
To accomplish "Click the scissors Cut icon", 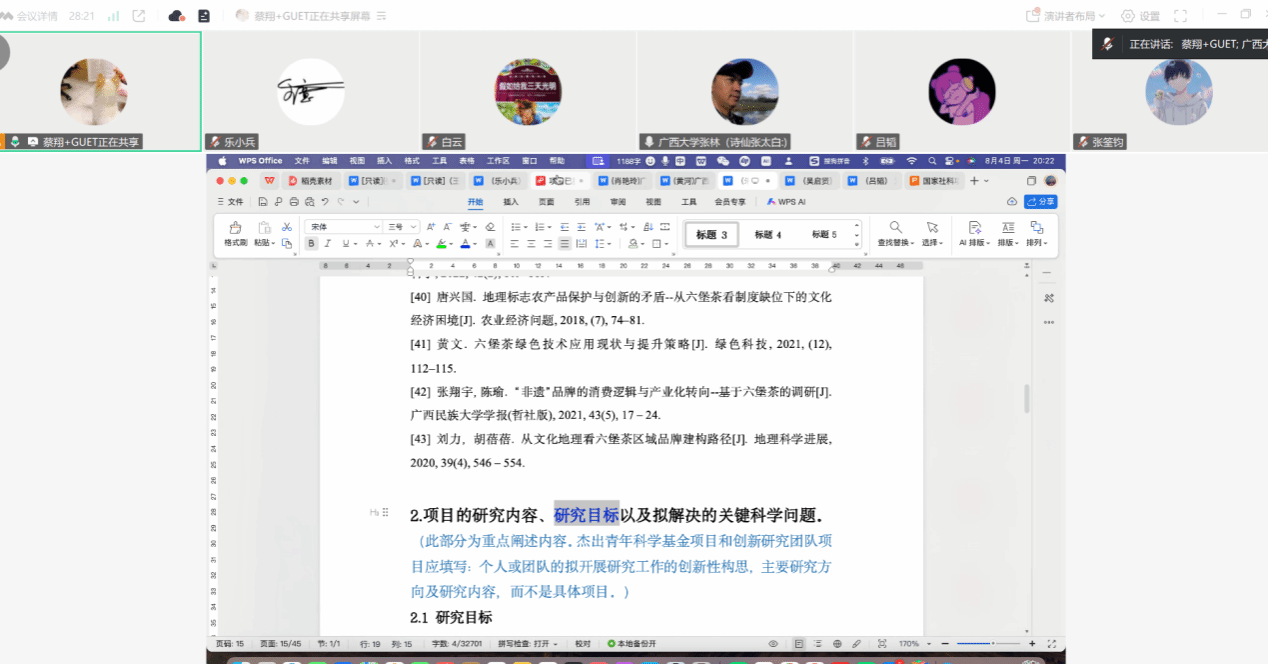I will (287, 227).
